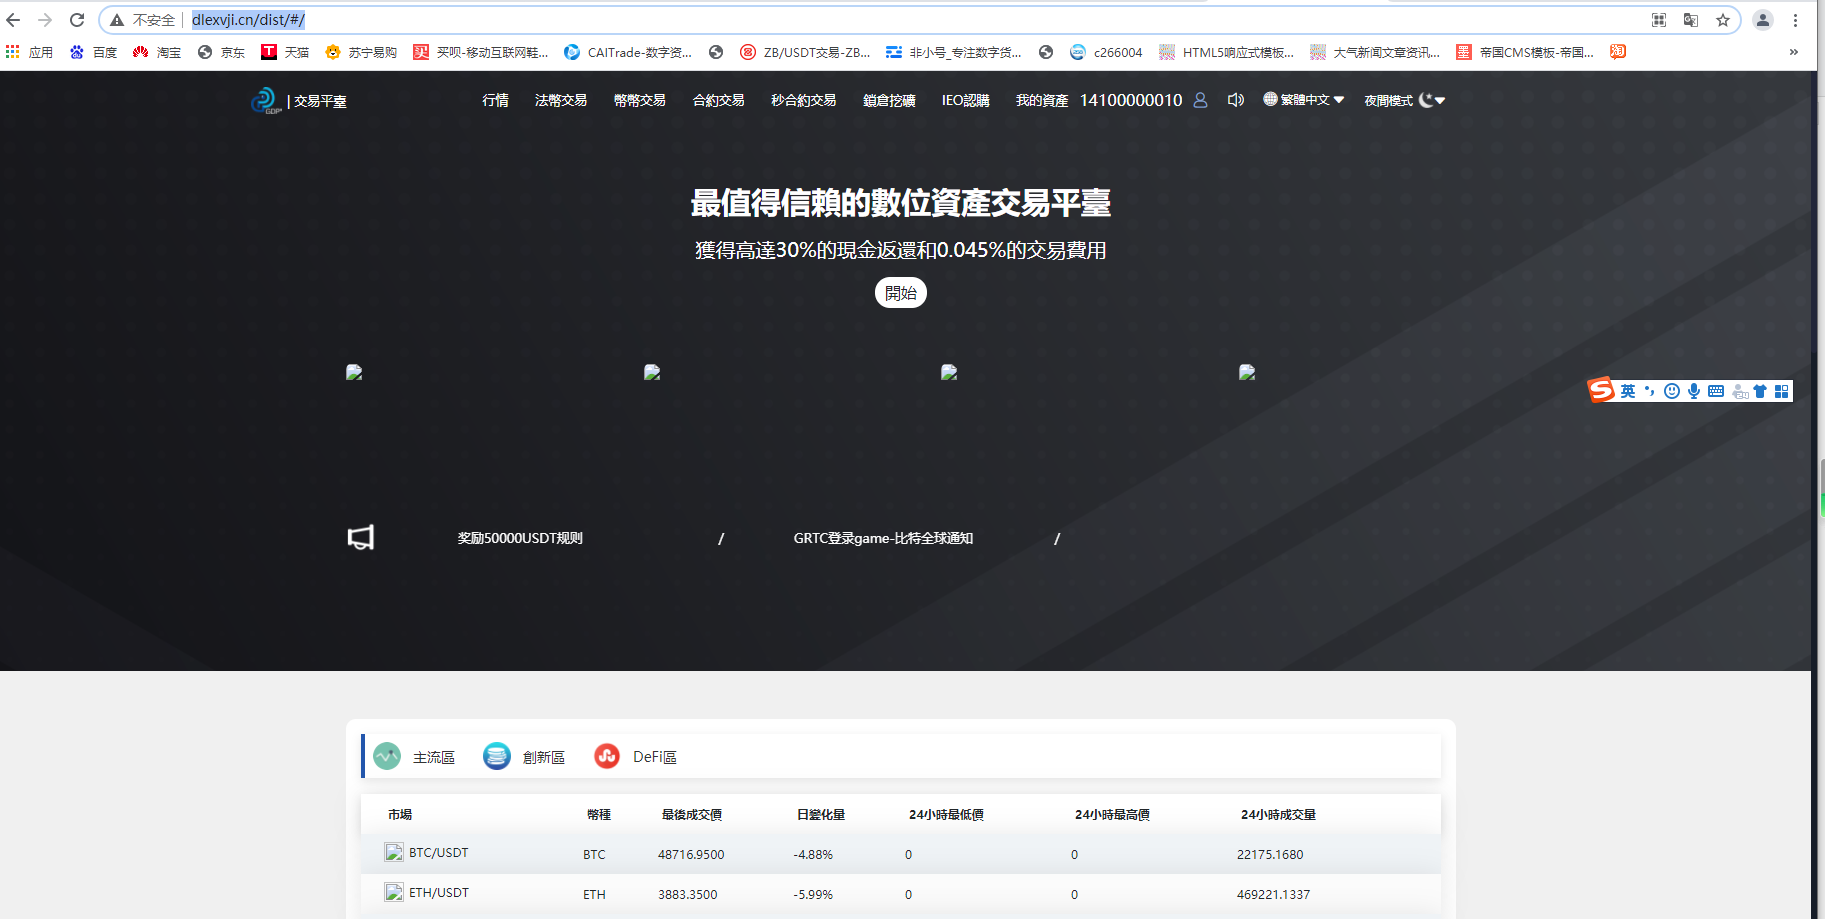Mute site sound via speaker icon
The height and width of the screenshot is (919, 1825).
pyautogui.click(x=1236, y=99)
